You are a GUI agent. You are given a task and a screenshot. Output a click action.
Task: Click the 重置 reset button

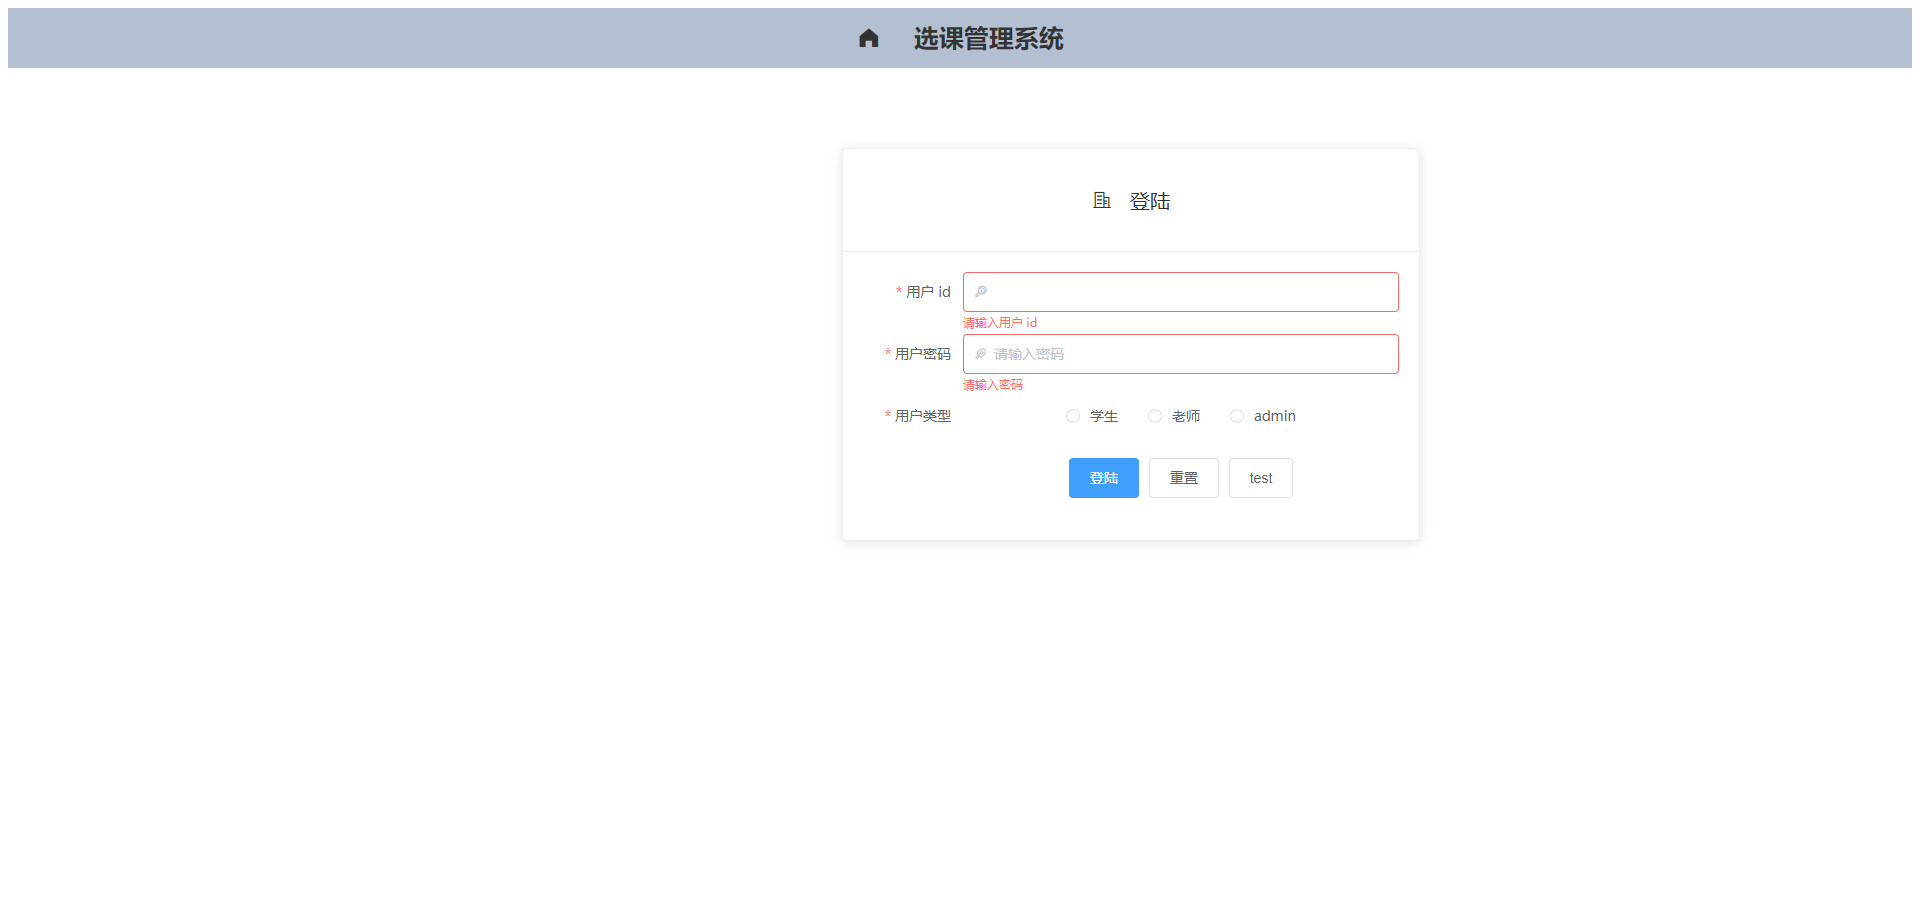(x=1183, y=478)
